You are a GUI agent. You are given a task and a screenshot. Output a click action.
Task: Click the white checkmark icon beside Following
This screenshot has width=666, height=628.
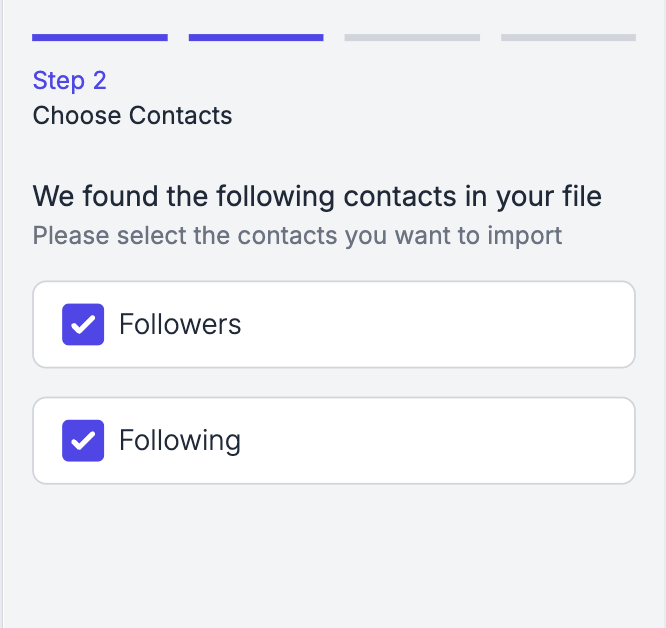click(83, 441)
